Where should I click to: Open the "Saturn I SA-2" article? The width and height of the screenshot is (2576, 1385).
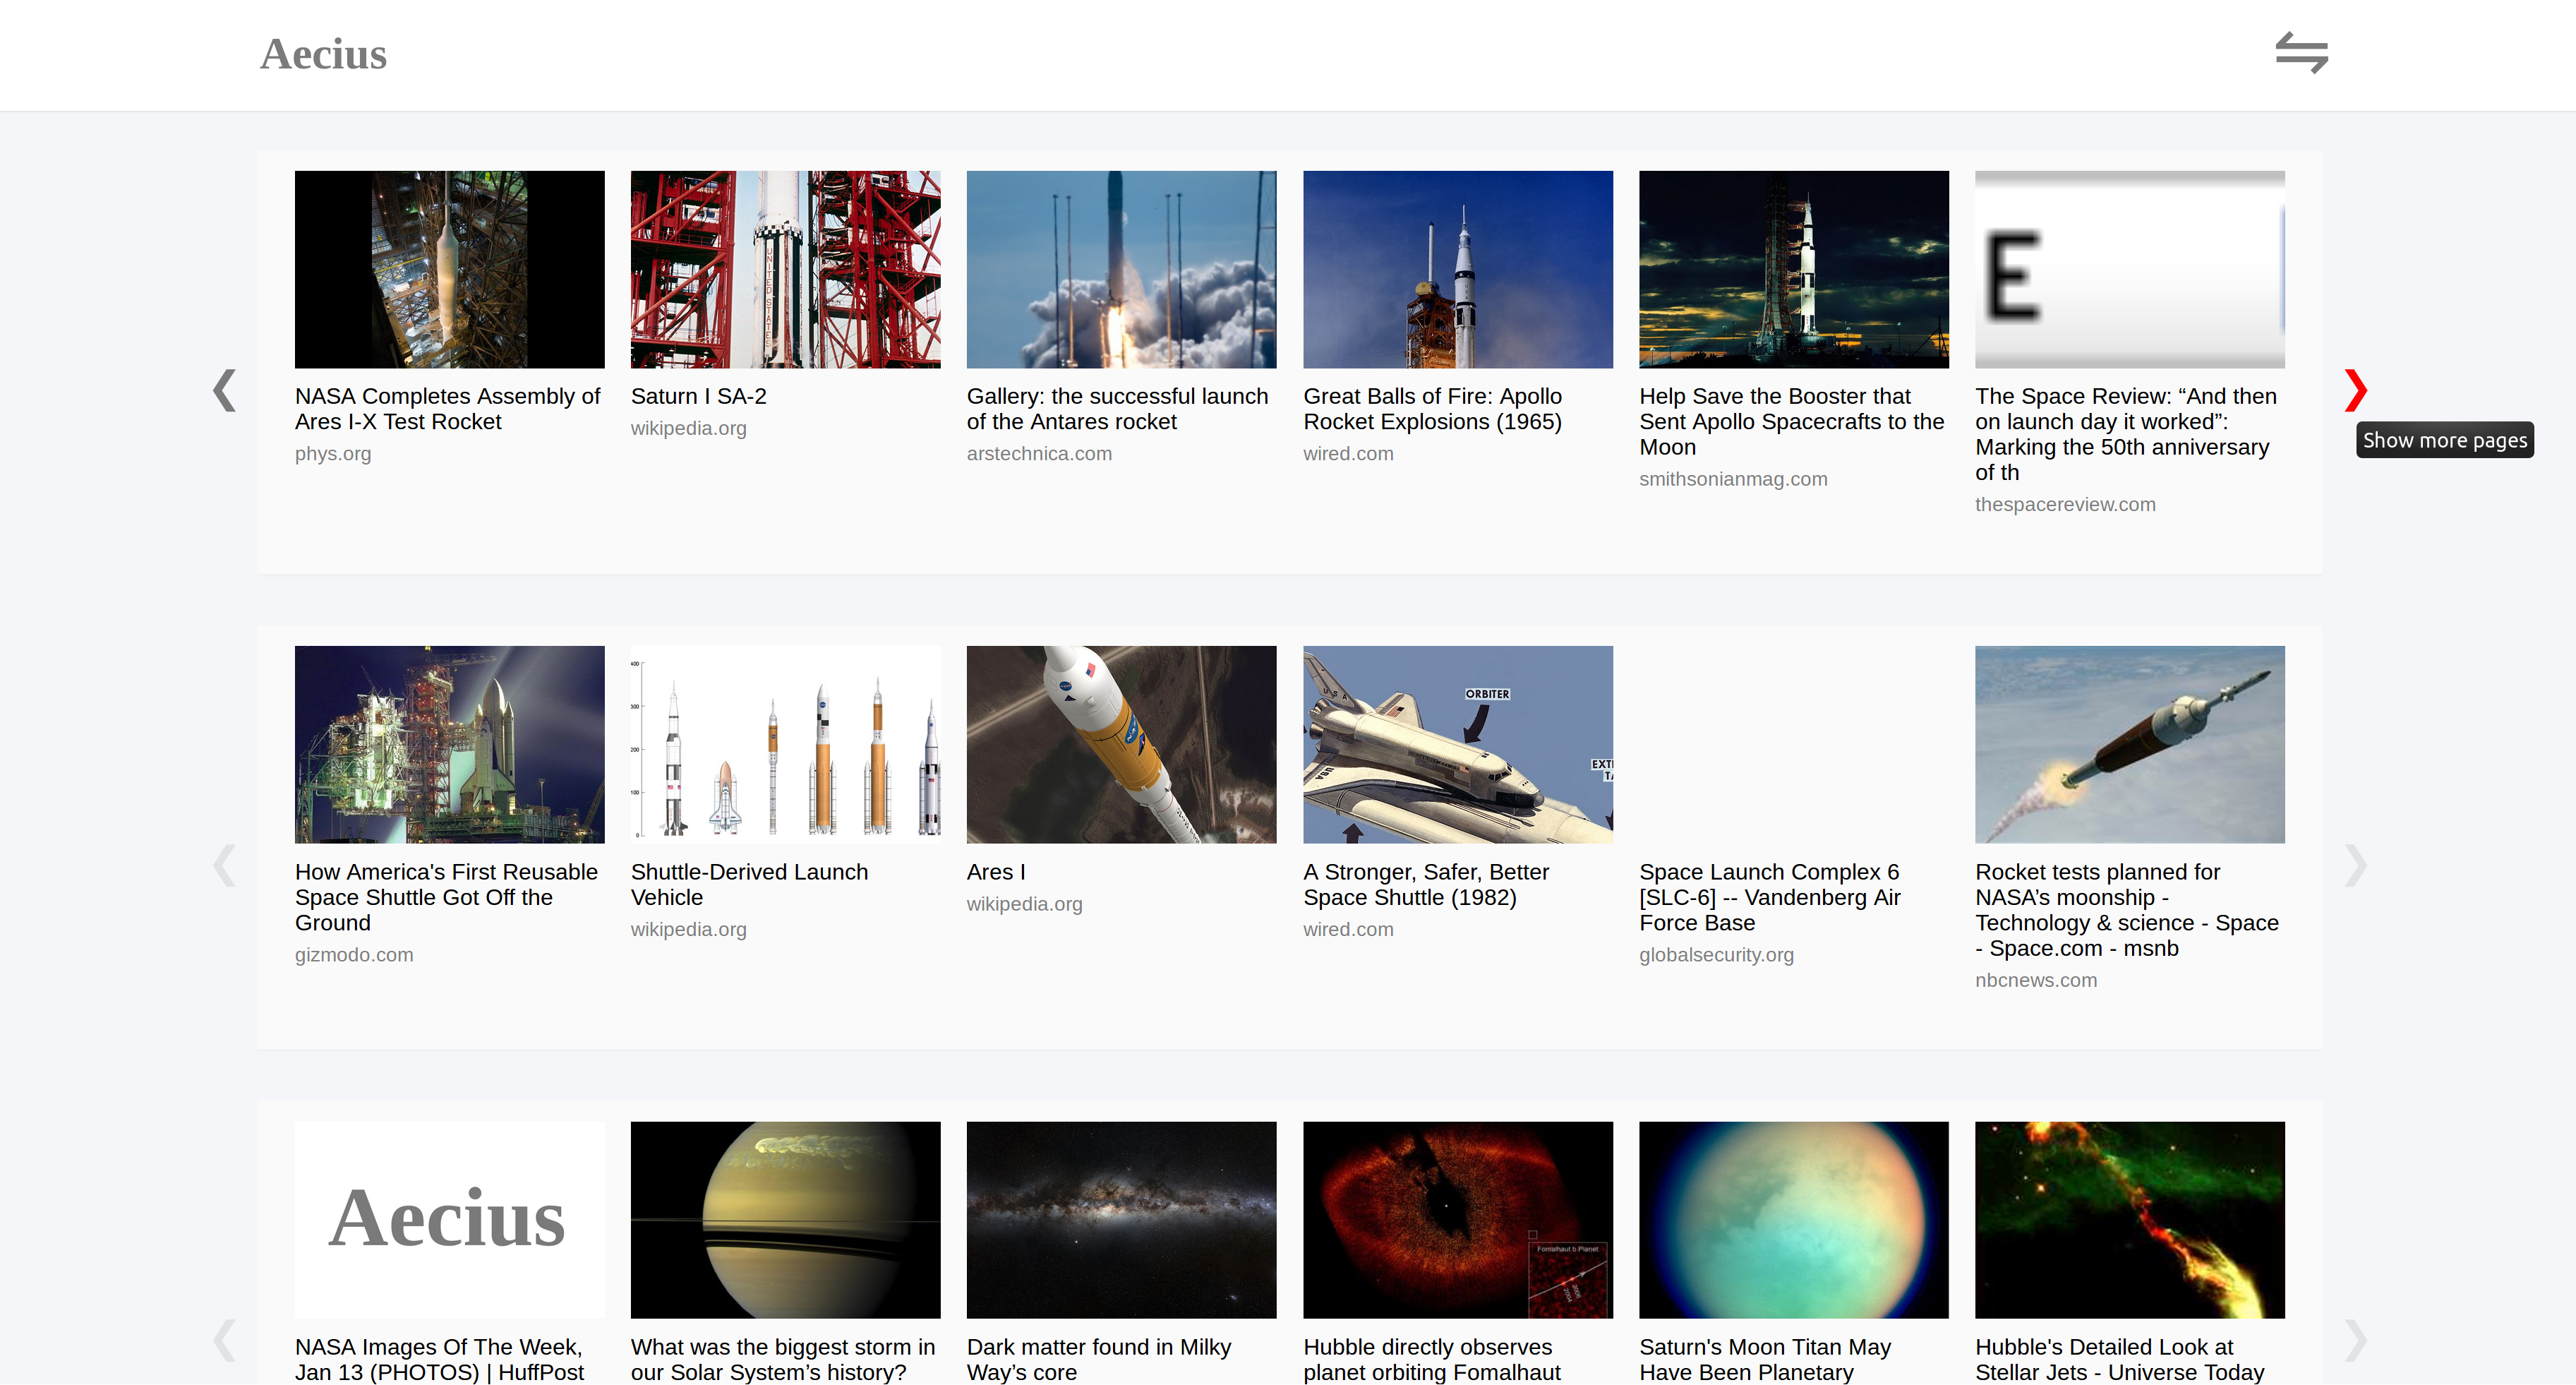(698, 396)
